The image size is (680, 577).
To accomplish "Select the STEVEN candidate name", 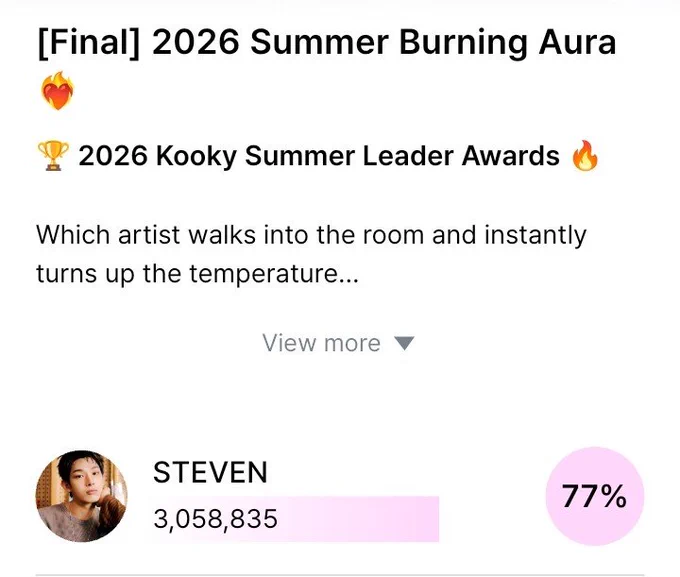I will (x=210, y=472).
